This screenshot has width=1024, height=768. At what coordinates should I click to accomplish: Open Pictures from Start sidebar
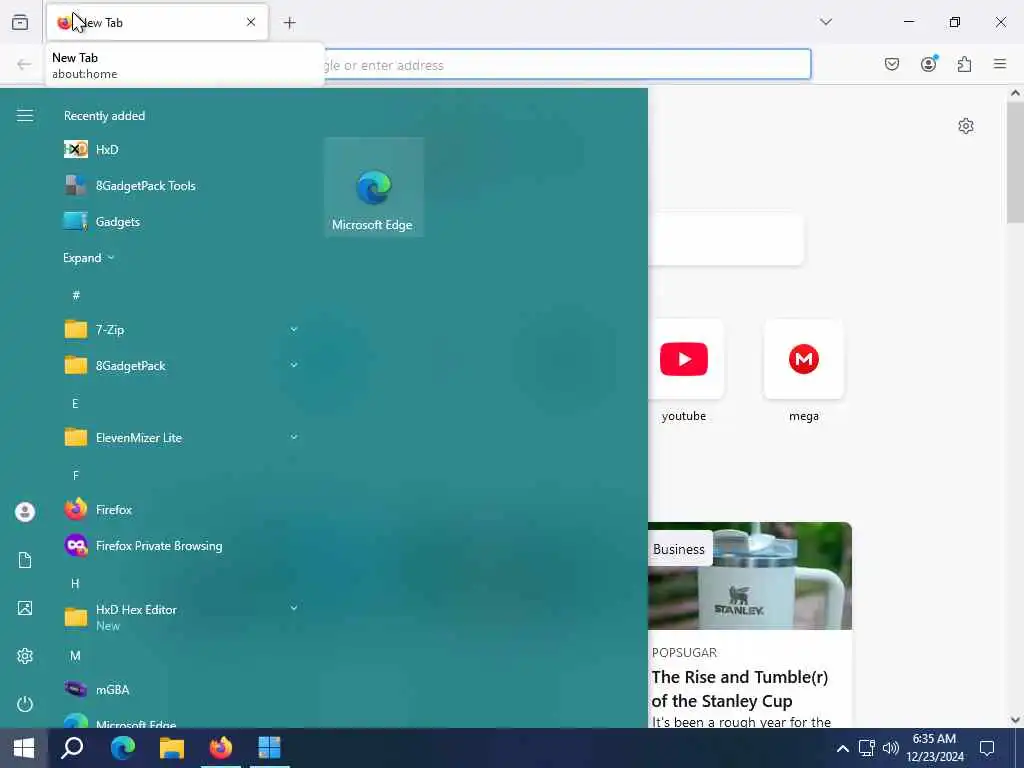tap(25, 608)
